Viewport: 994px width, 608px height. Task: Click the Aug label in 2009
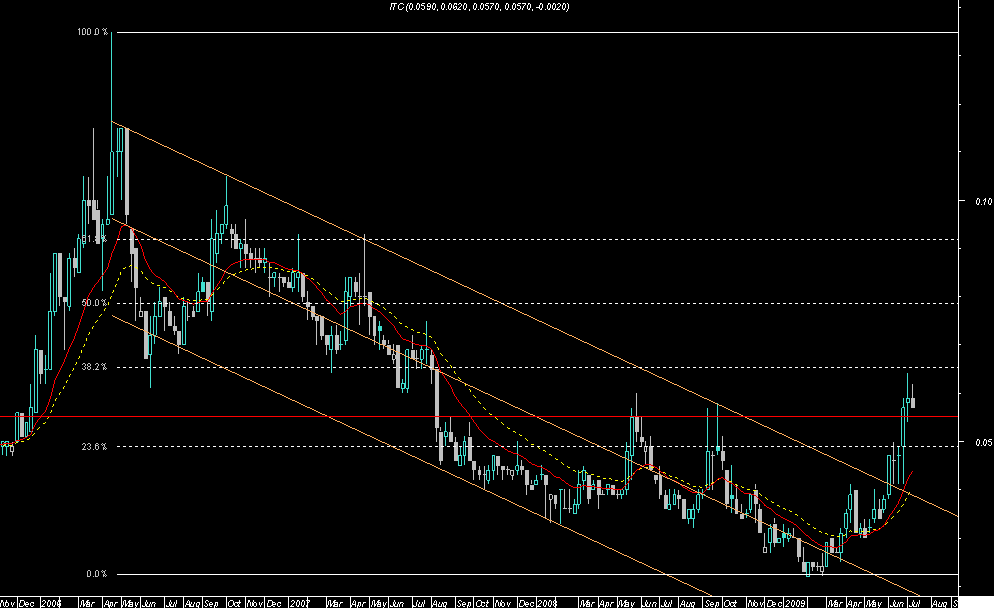[x=939, y=603]
